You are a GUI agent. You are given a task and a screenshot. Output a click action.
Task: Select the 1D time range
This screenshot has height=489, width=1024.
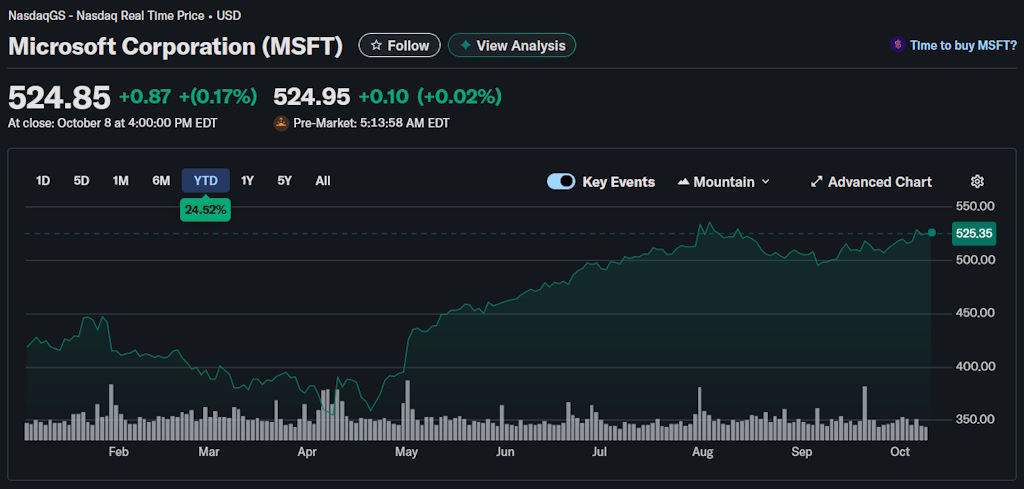(43, 181)
